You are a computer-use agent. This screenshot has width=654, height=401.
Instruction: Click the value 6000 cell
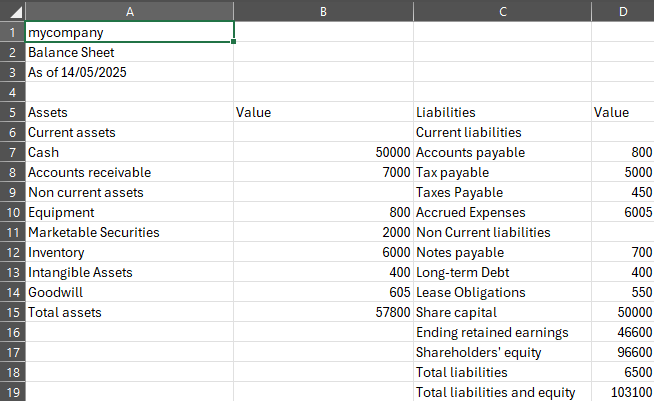point(323,252)
